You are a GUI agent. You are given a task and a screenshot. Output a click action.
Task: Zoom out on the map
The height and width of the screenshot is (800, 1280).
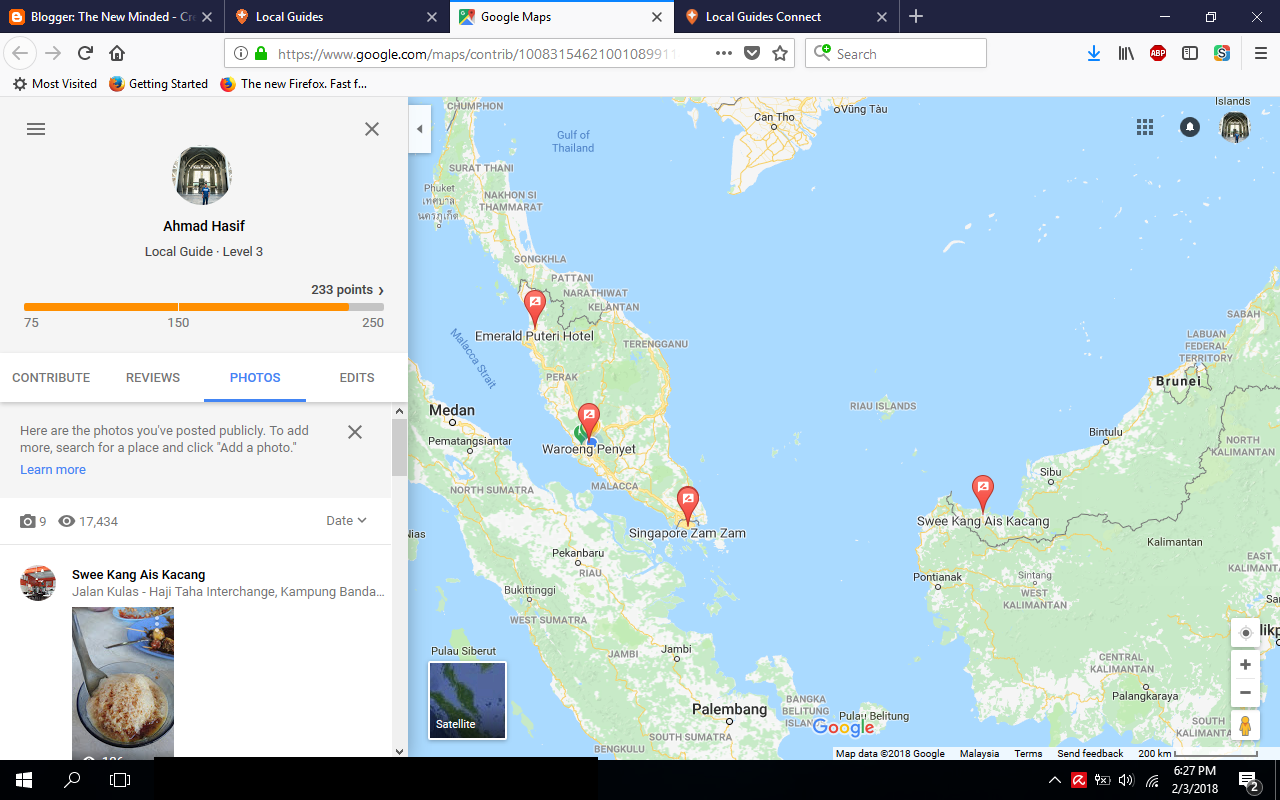[x=1245, y=692]
